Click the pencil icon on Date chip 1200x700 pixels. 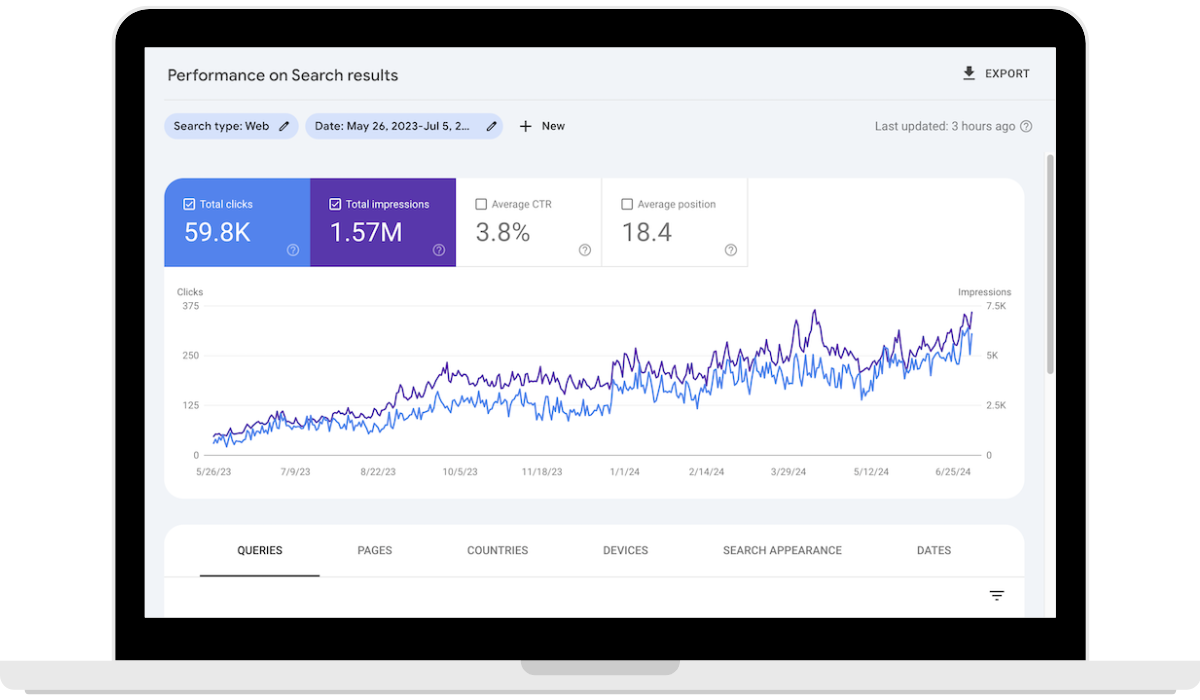492,126
